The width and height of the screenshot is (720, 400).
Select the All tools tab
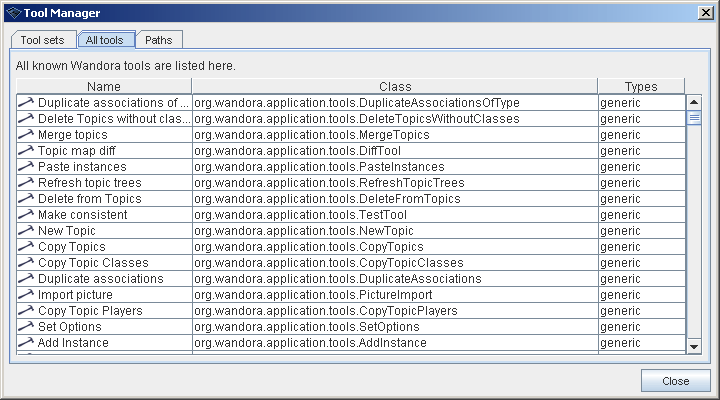coord(105,40)
